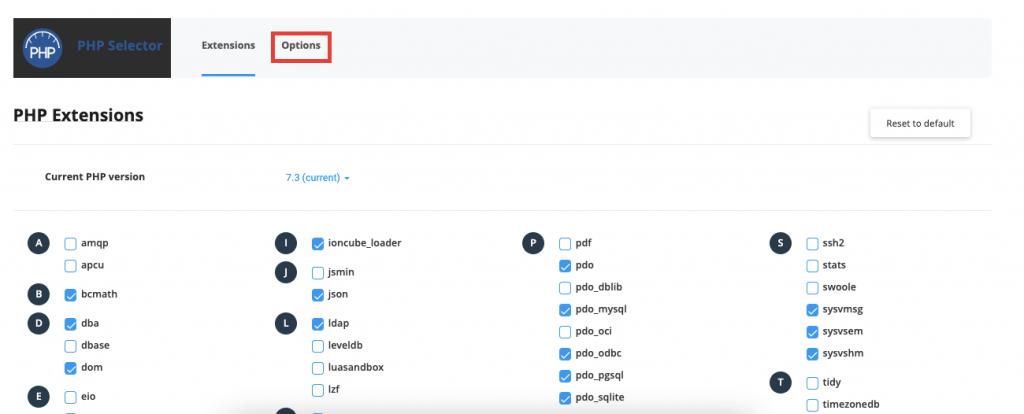This screenshot has width=1024, height=414.
Task: Uncheck the ioncube_loader extension
Action: click(x=318, y=244)
